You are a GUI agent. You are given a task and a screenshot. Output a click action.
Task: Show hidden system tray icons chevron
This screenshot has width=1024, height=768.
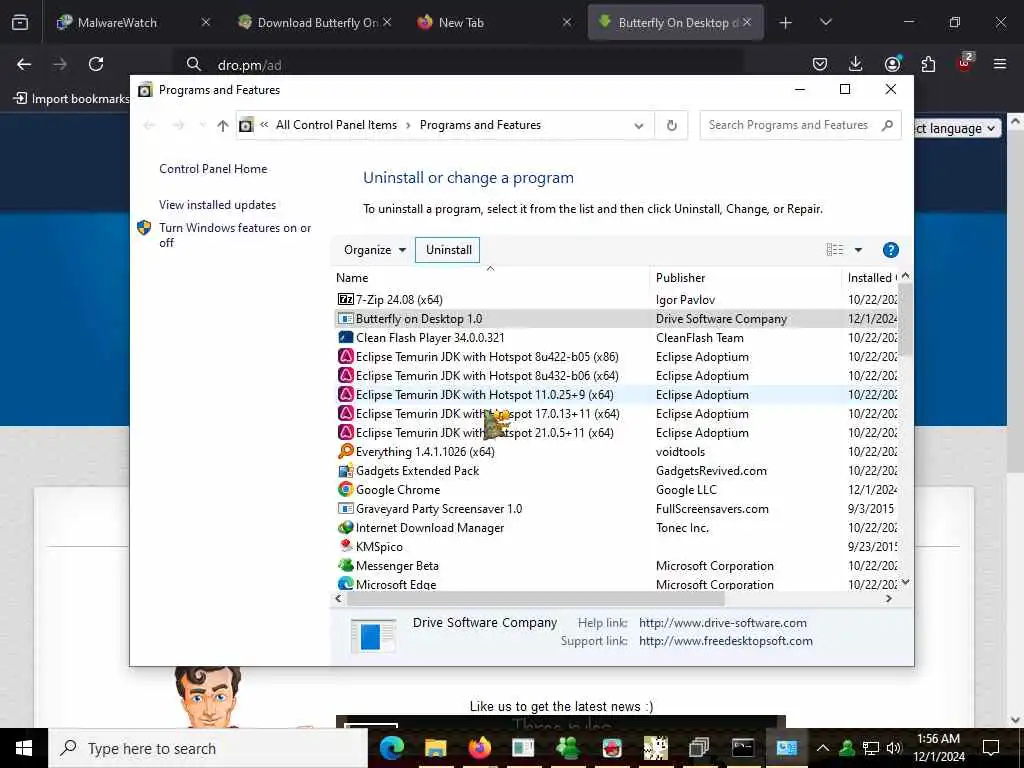[823, 748]
